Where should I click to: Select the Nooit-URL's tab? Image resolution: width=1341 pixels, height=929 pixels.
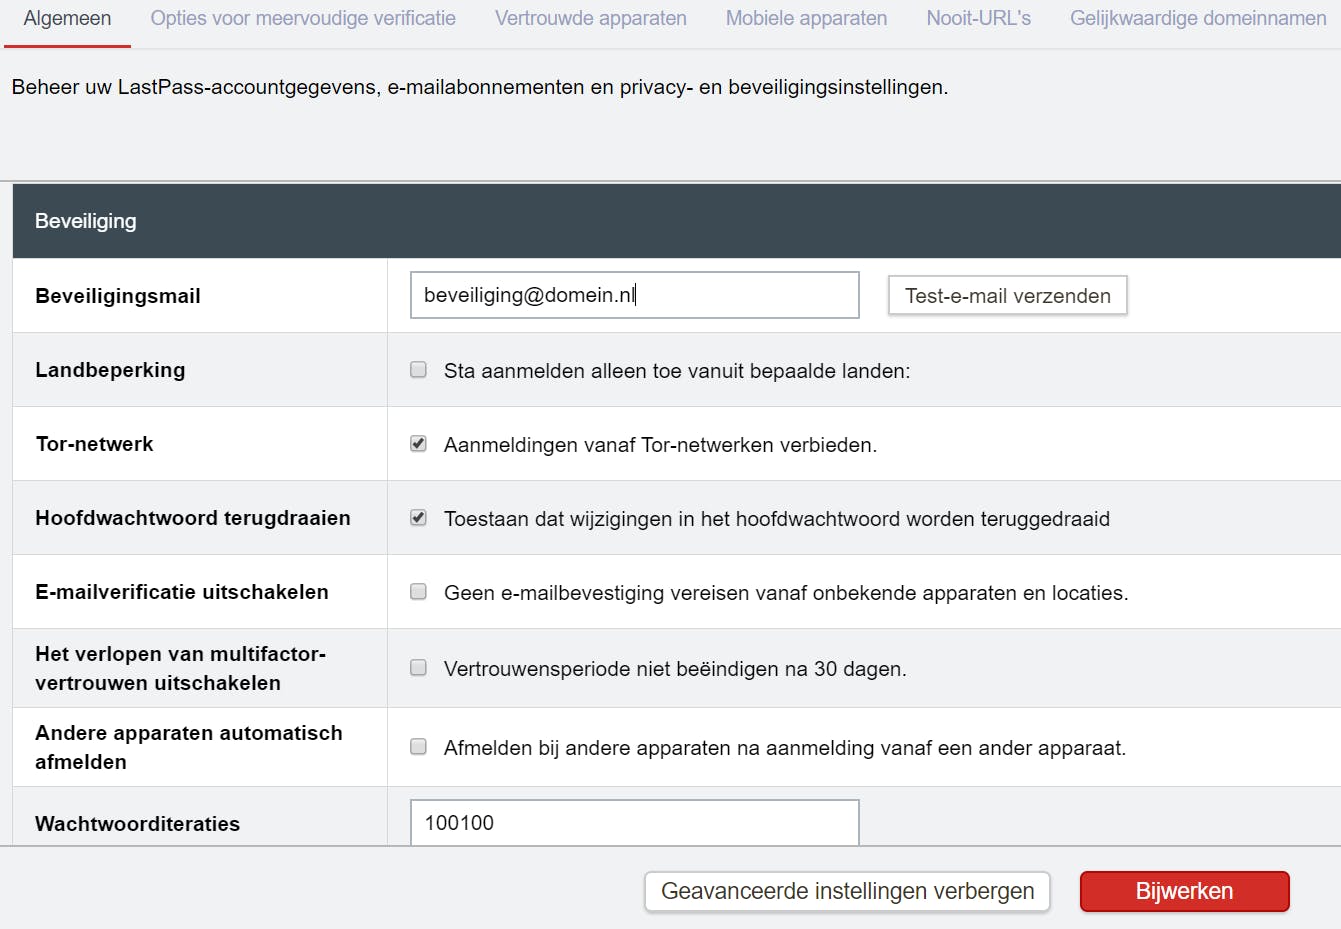click(978, 19)
